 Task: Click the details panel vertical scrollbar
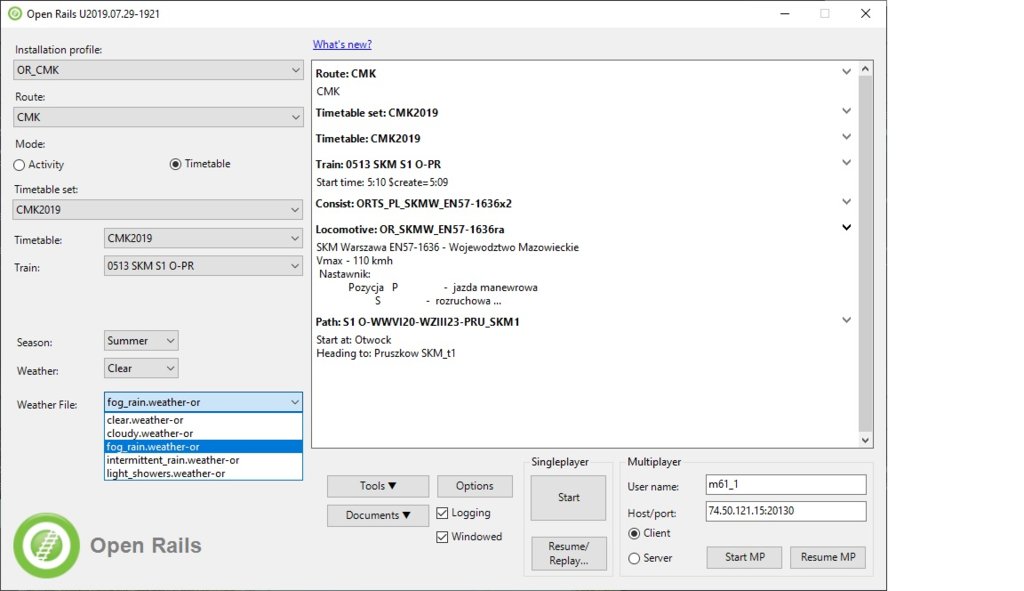pos(865,250)
